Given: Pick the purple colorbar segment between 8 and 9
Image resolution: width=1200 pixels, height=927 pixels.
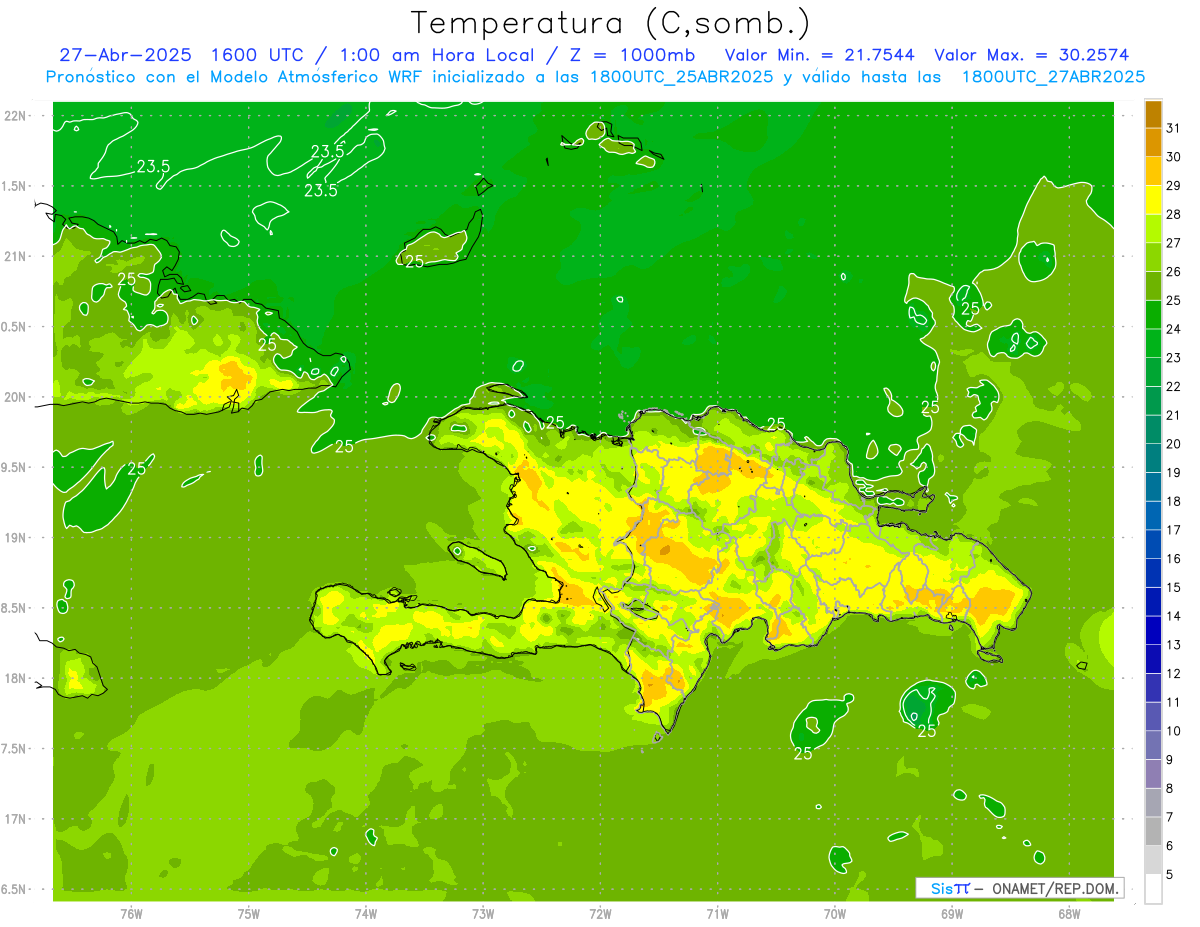Looking at the screenshot, I should pyautogui.click(x=1153, y=774).
